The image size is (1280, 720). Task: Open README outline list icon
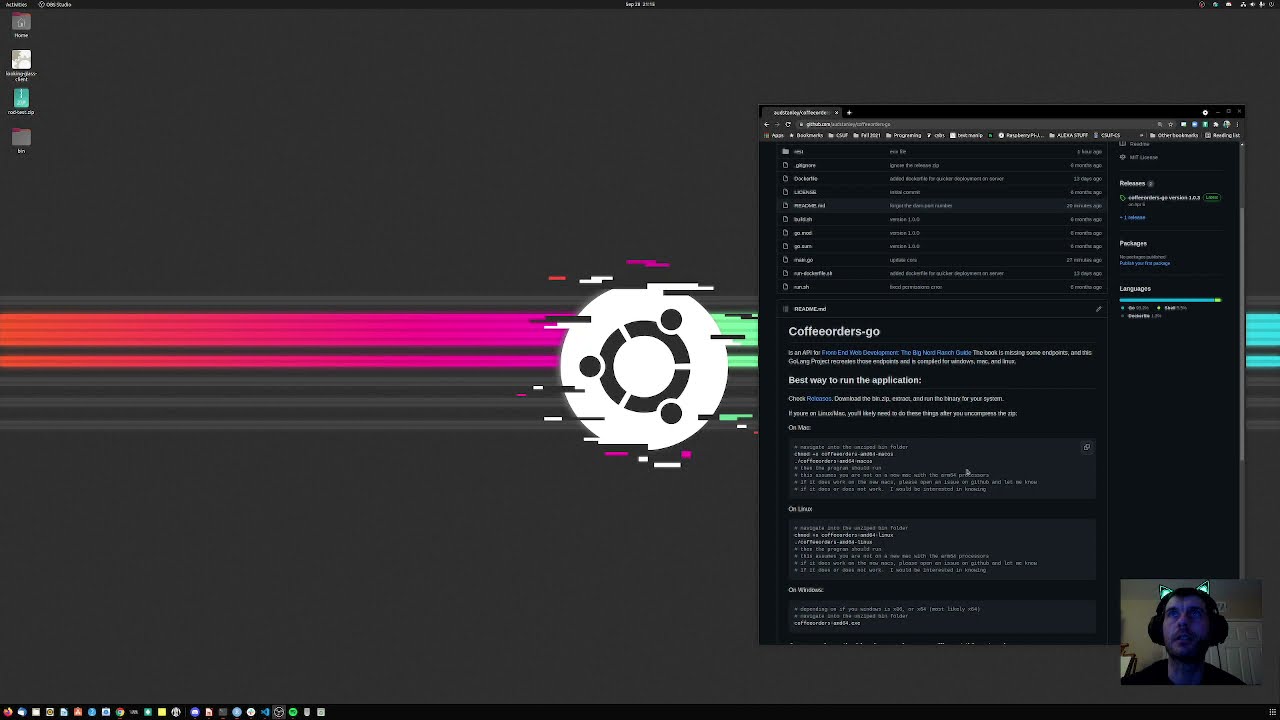click(x=786, y=309)
